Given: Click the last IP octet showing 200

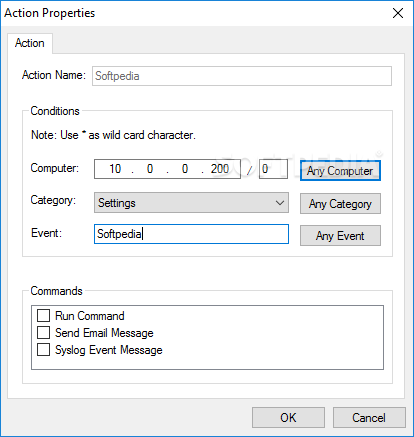Looking at the screenshot, I should coord(220,169).
